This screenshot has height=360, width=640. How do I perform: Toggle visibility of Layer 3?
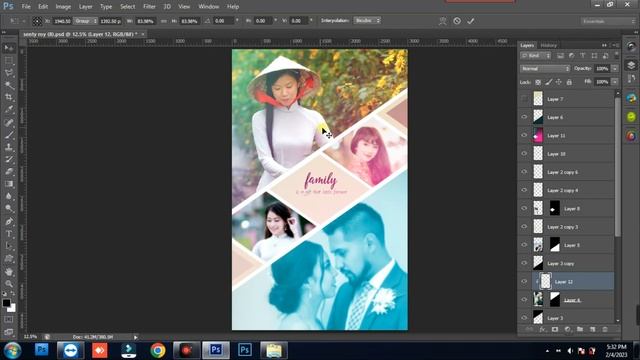click(524, 318)
